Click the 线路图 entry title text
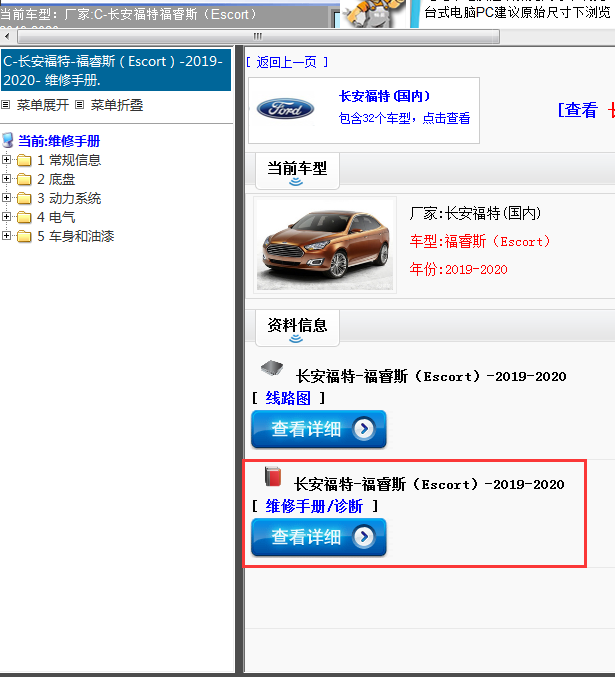This screenshot has height=677, width=615. click(x=431, y=376)
